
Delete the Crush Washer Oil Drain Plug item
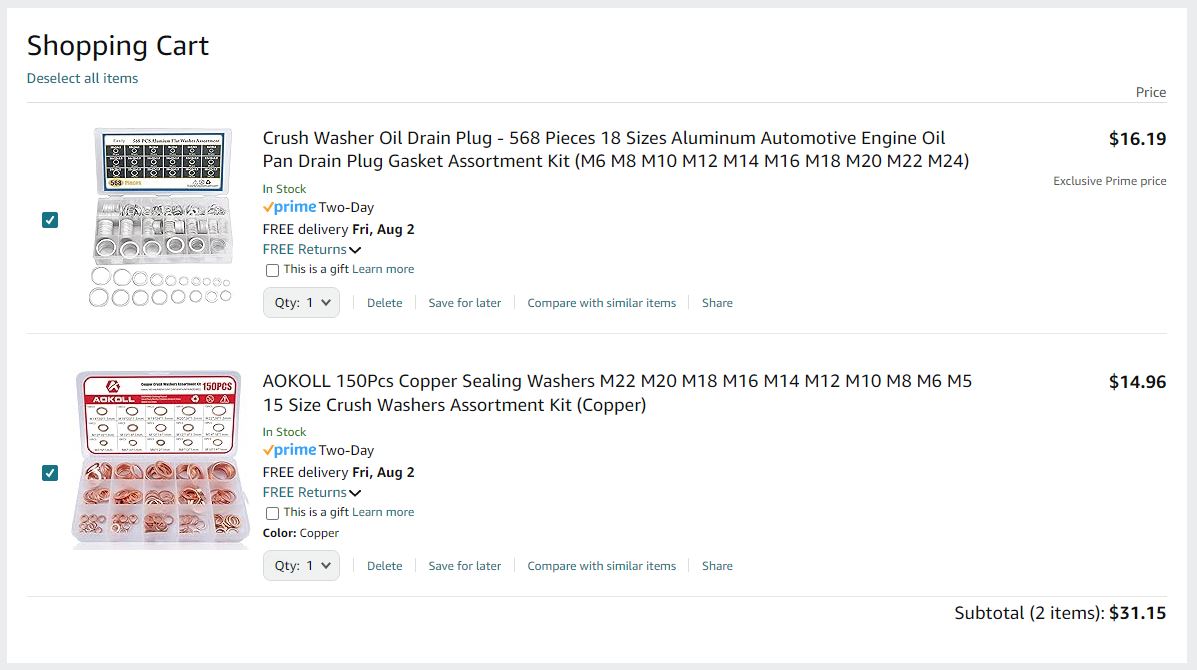384,302
